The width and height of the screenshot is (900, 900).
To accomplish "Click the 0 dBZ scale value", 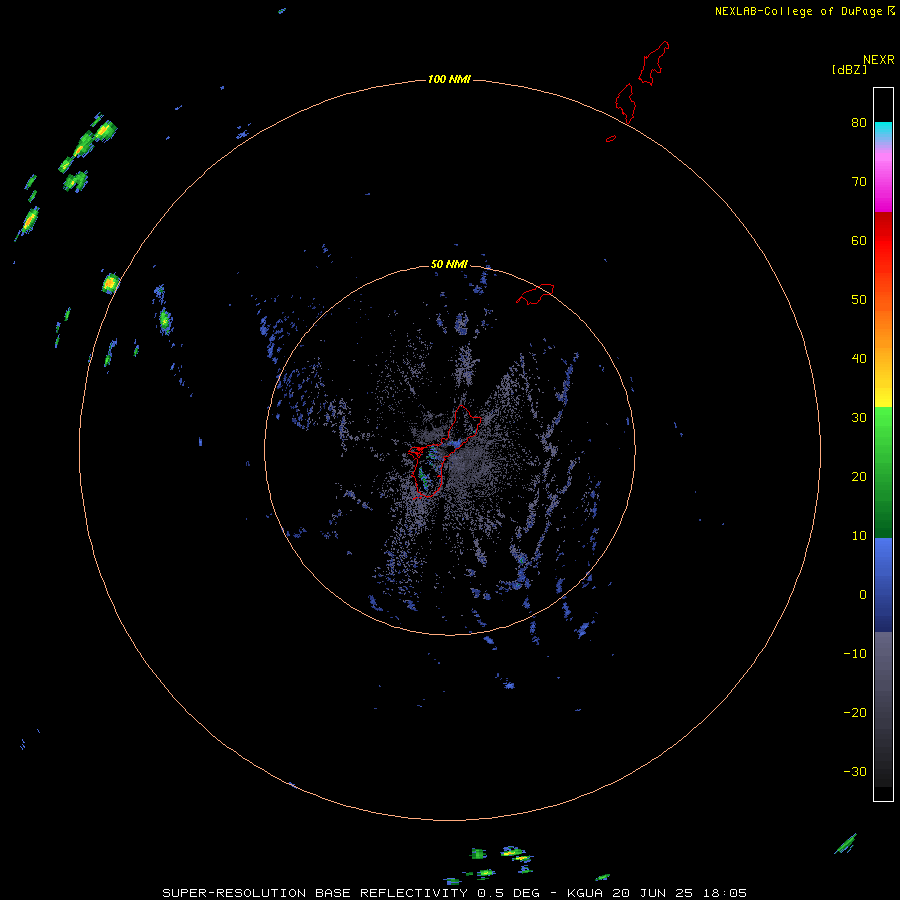I will click(x=863, y=595).
